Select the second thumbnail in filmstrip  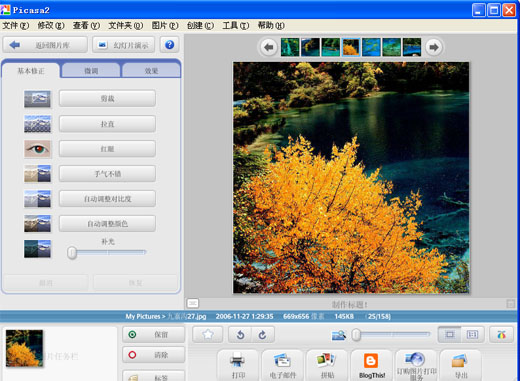click(x=310, y=47)
